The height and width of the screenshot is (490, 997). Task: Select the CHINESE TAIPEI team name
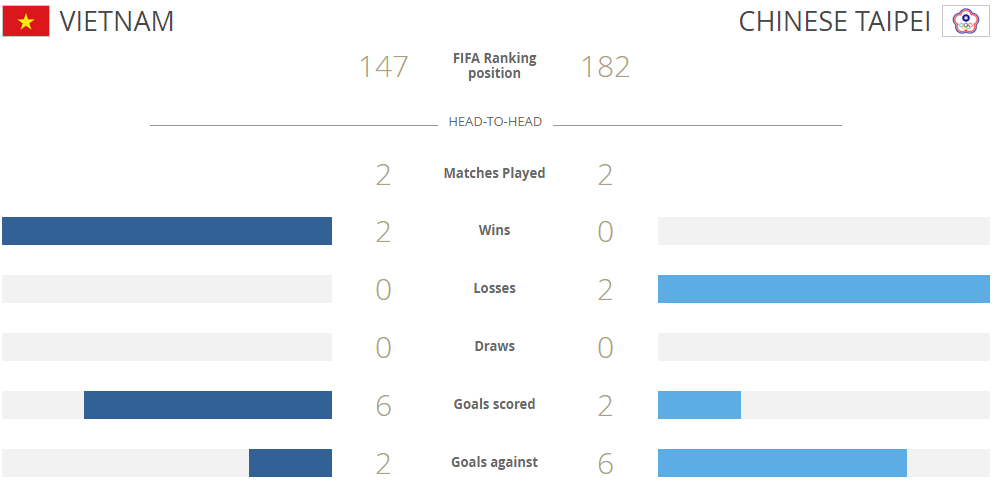point(834,21)
